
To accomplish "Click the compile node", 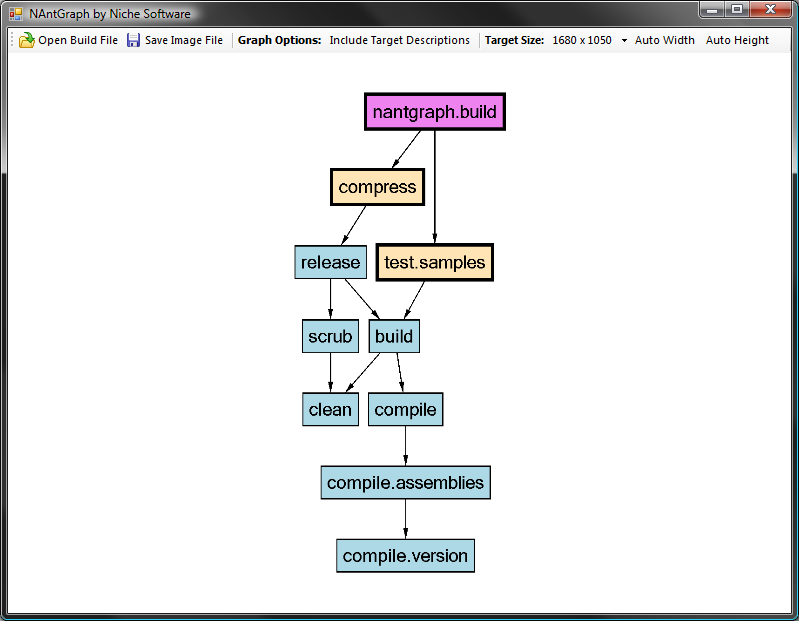I will (405, 410).
